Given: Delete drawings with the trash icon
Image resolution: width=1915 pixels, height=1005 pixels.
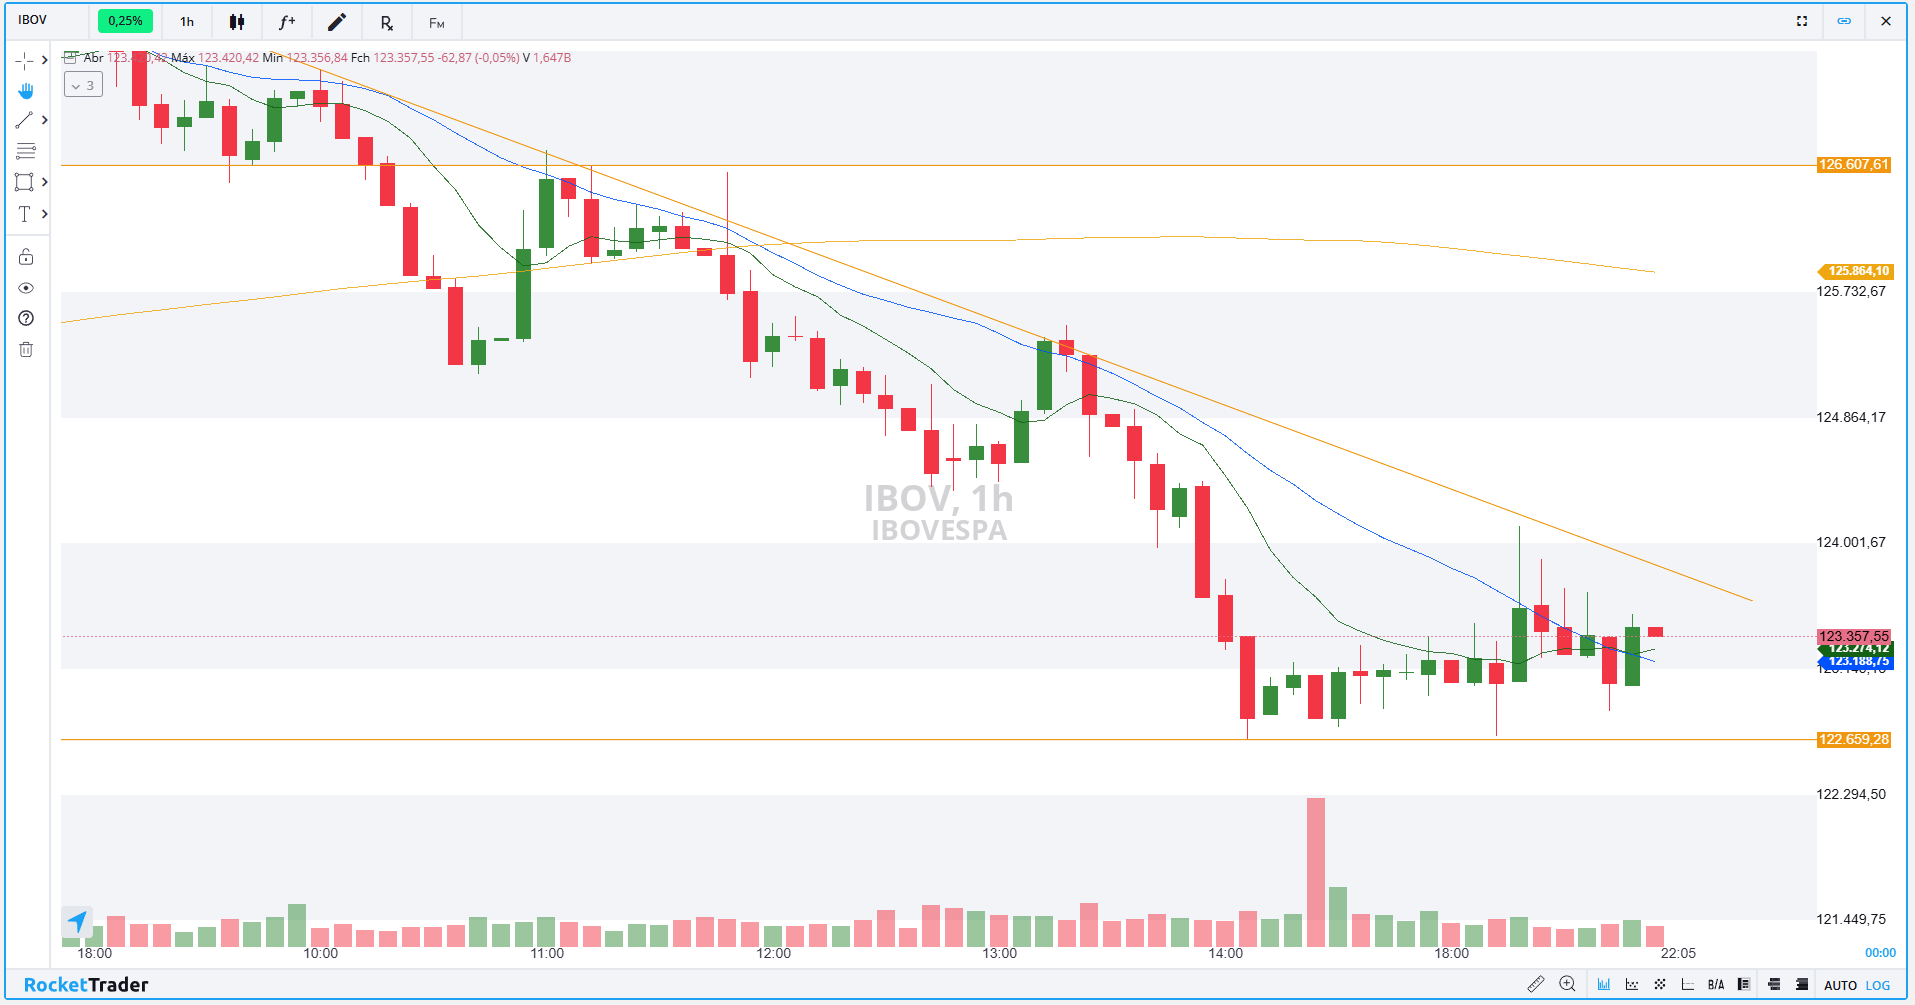Looking at the screenshot, I should (x=26, y=349).
